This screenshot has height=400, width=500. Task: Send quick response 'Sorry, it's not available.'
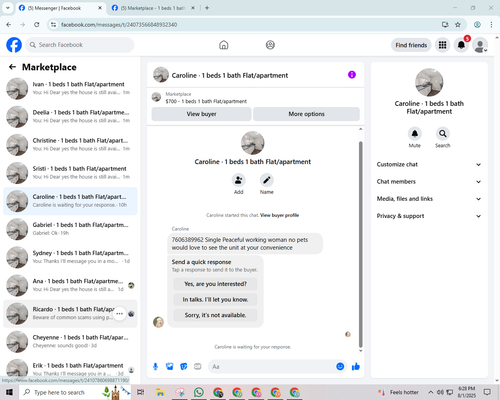pos(215,315)
